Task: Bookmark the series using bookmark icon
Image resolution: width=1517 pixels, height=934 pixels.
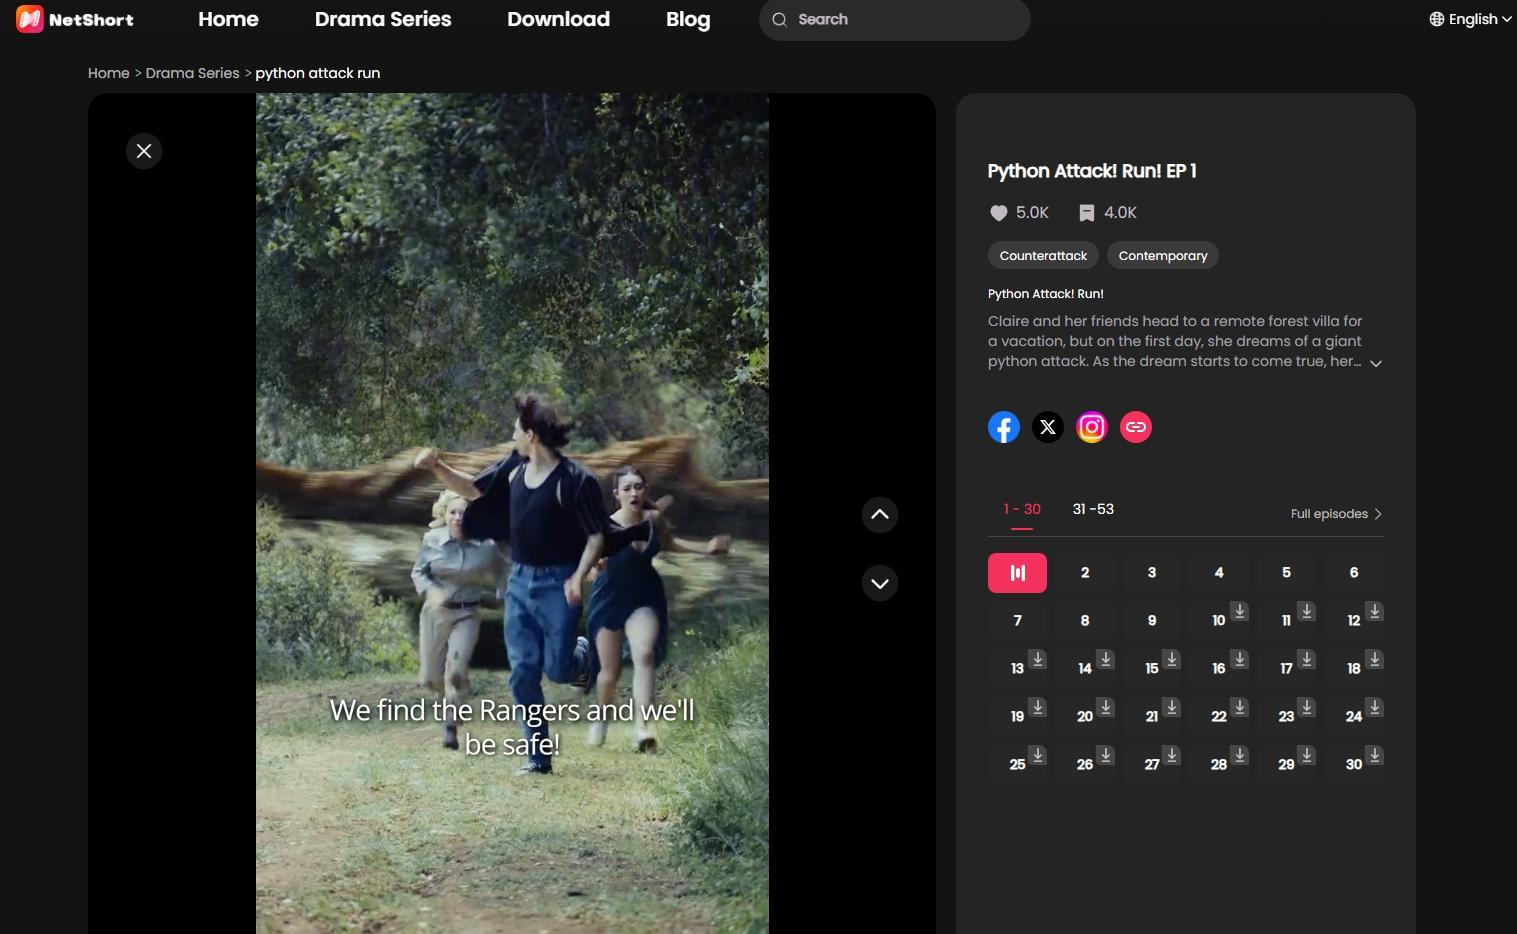Action: pyautogui.click(x=1087, y=213)
